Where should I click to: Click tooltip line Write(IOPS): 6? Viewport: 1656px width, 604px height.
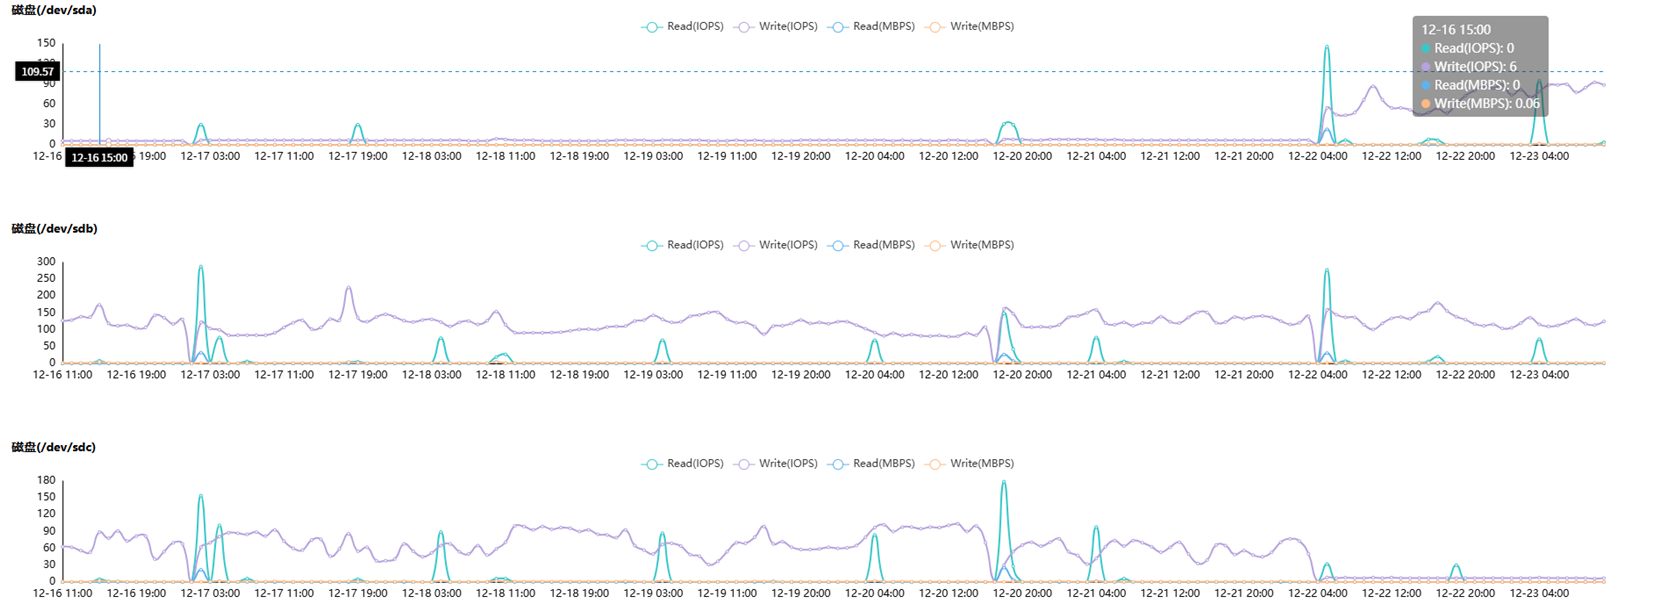pos(1468,67)
